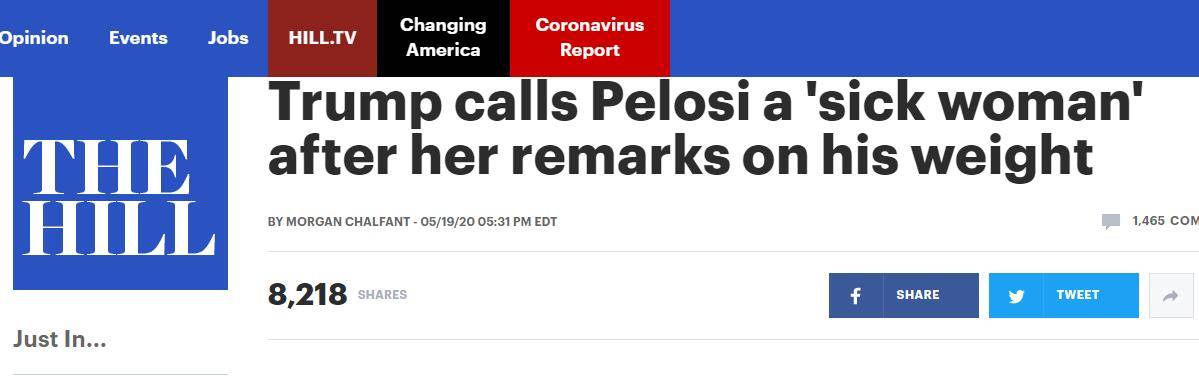Click the Just In... section heading
1199x376 pixels.
pos(60,339)
